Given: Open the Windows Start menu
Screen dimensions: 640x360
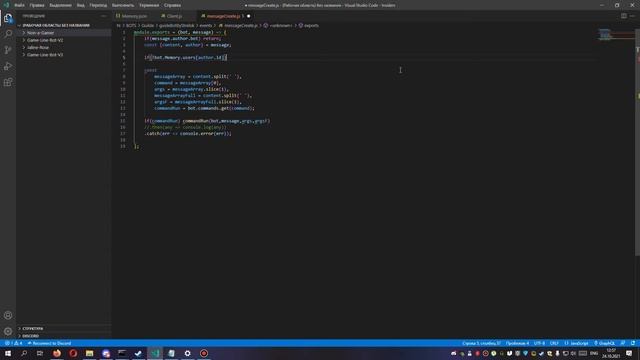Looking at the screenshot, I should (x=8, y=353).
